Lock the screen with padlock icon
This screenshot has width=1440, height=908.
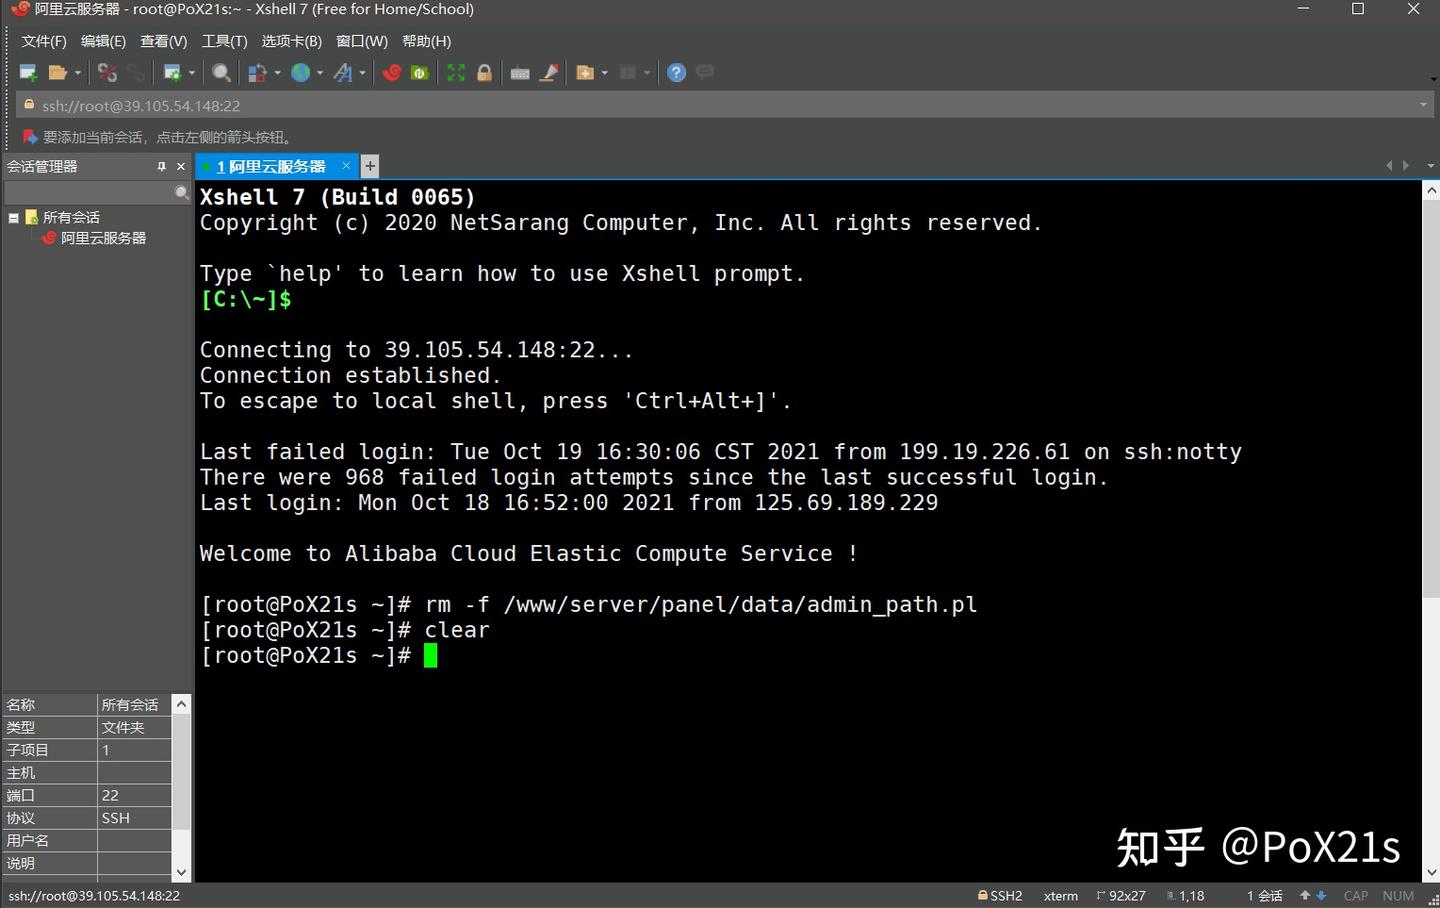click(x=484, y=73)
